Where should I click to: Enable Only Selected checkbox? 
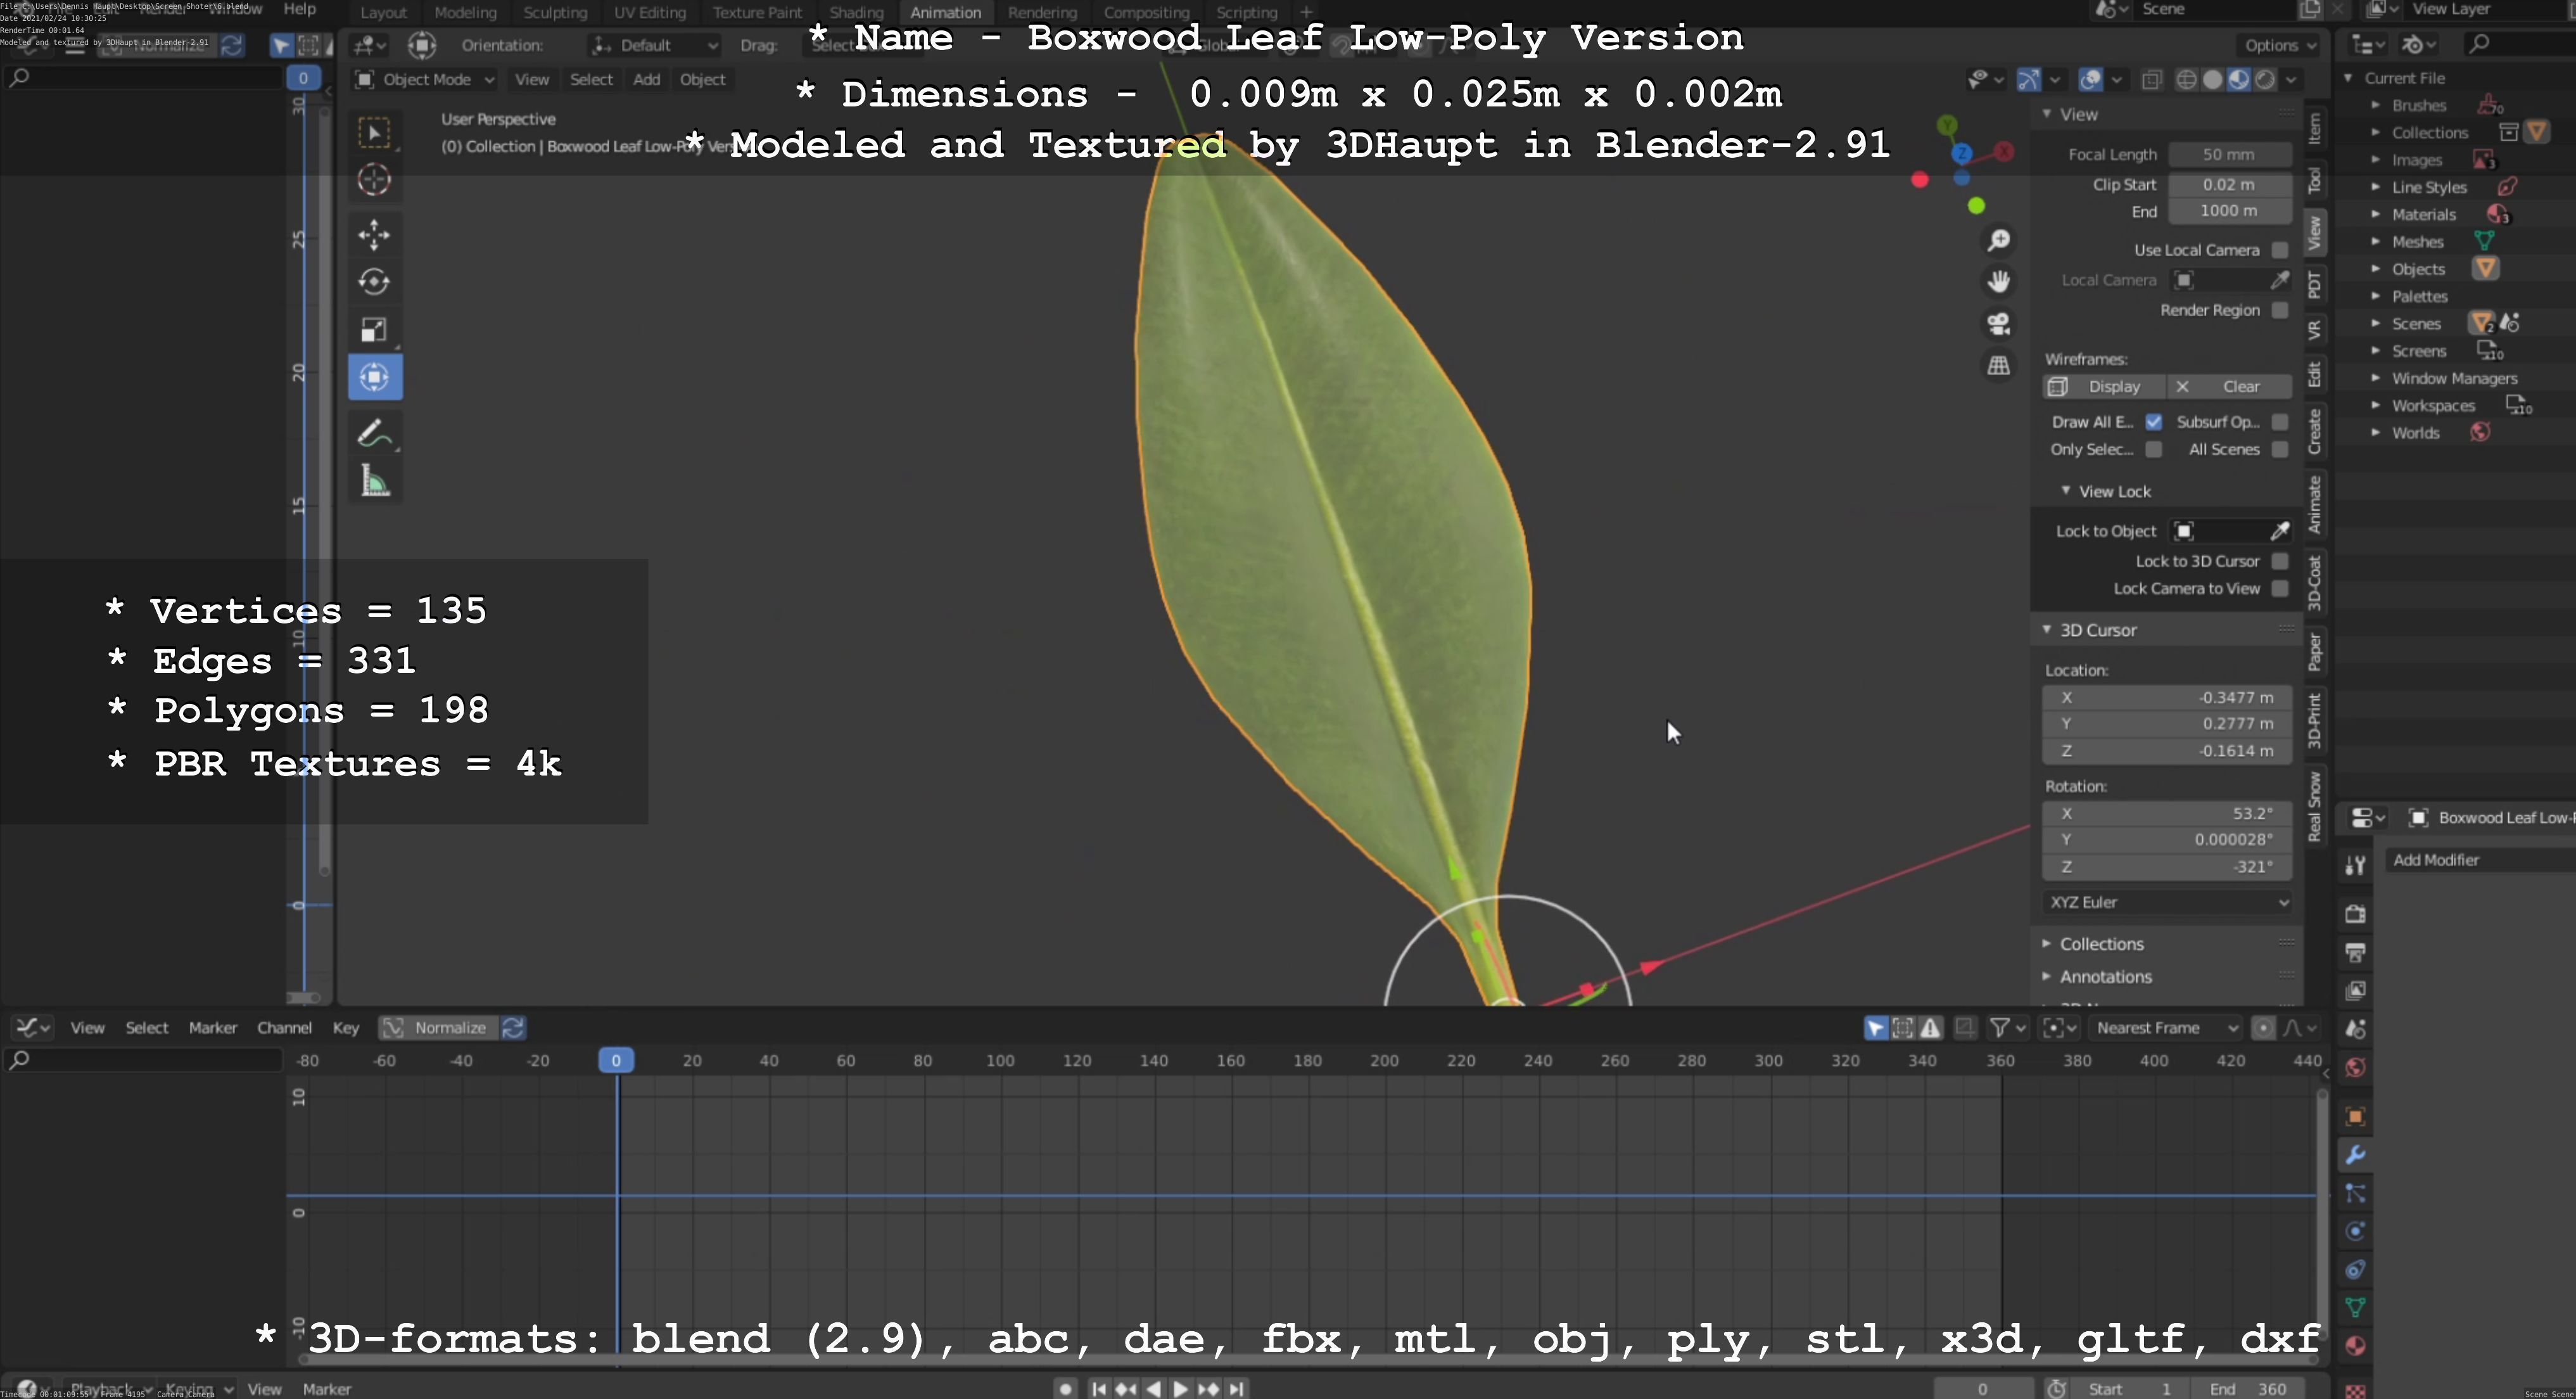click(x=2154, y=449)
